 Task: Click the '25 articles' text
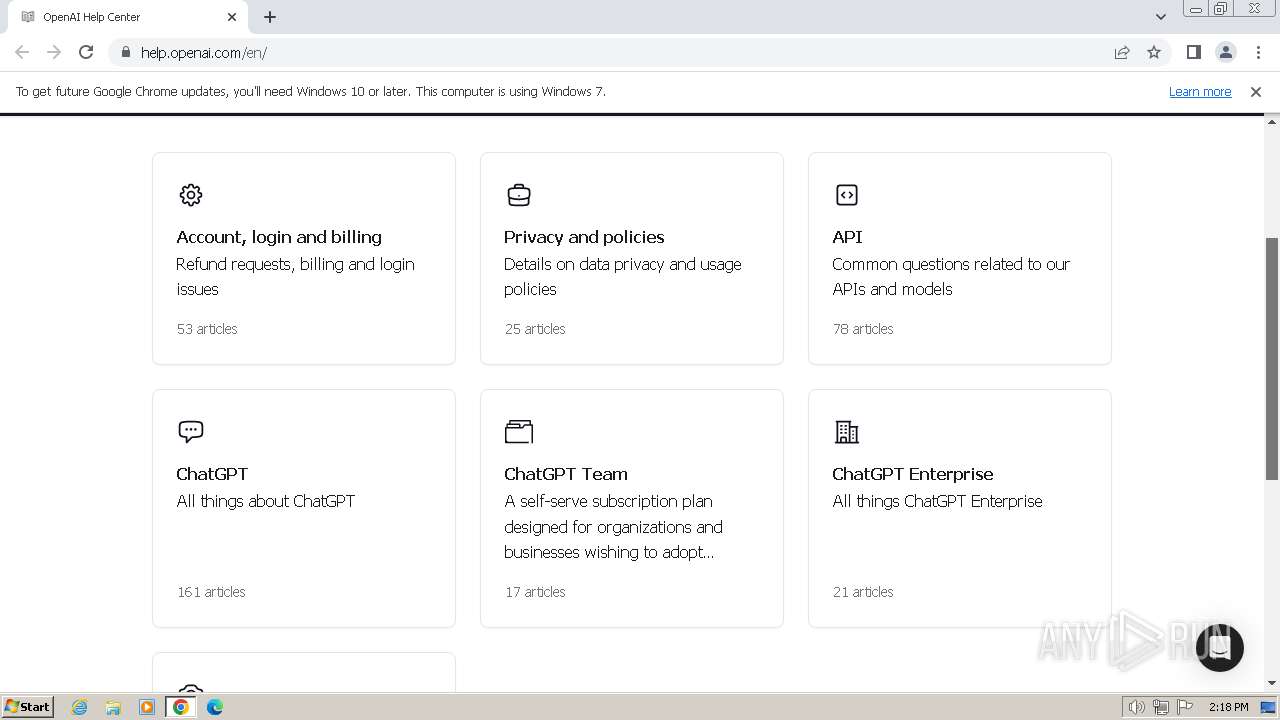pos(535,329)
